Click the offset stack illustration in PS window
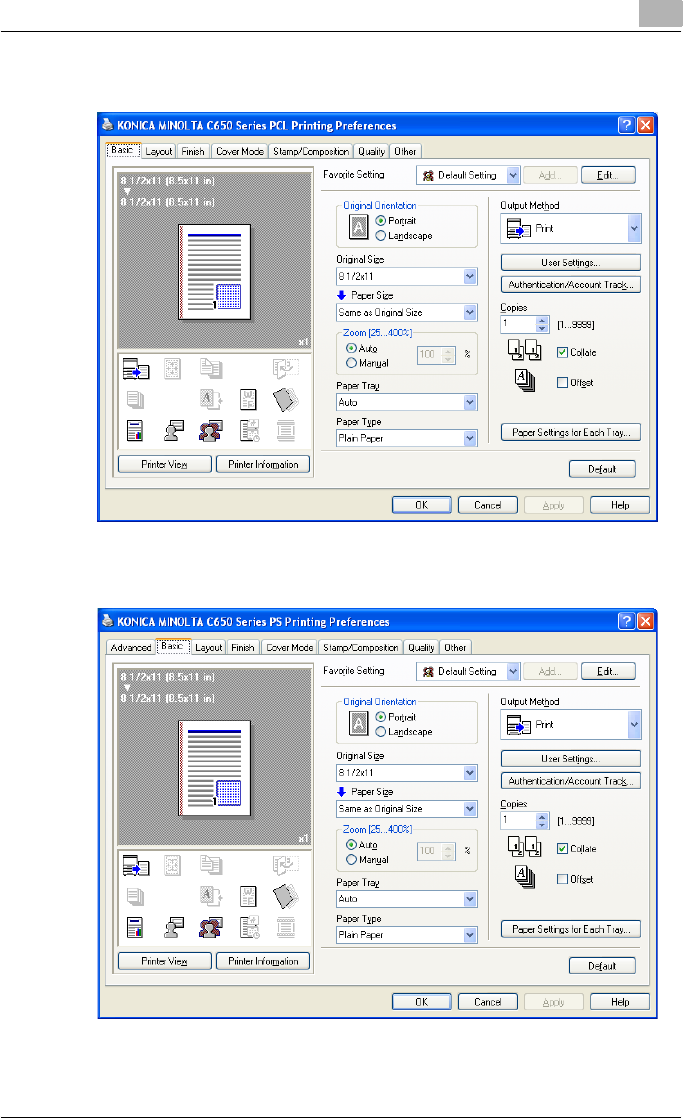The image size is (683, 1118). click(x=525, y=877)
